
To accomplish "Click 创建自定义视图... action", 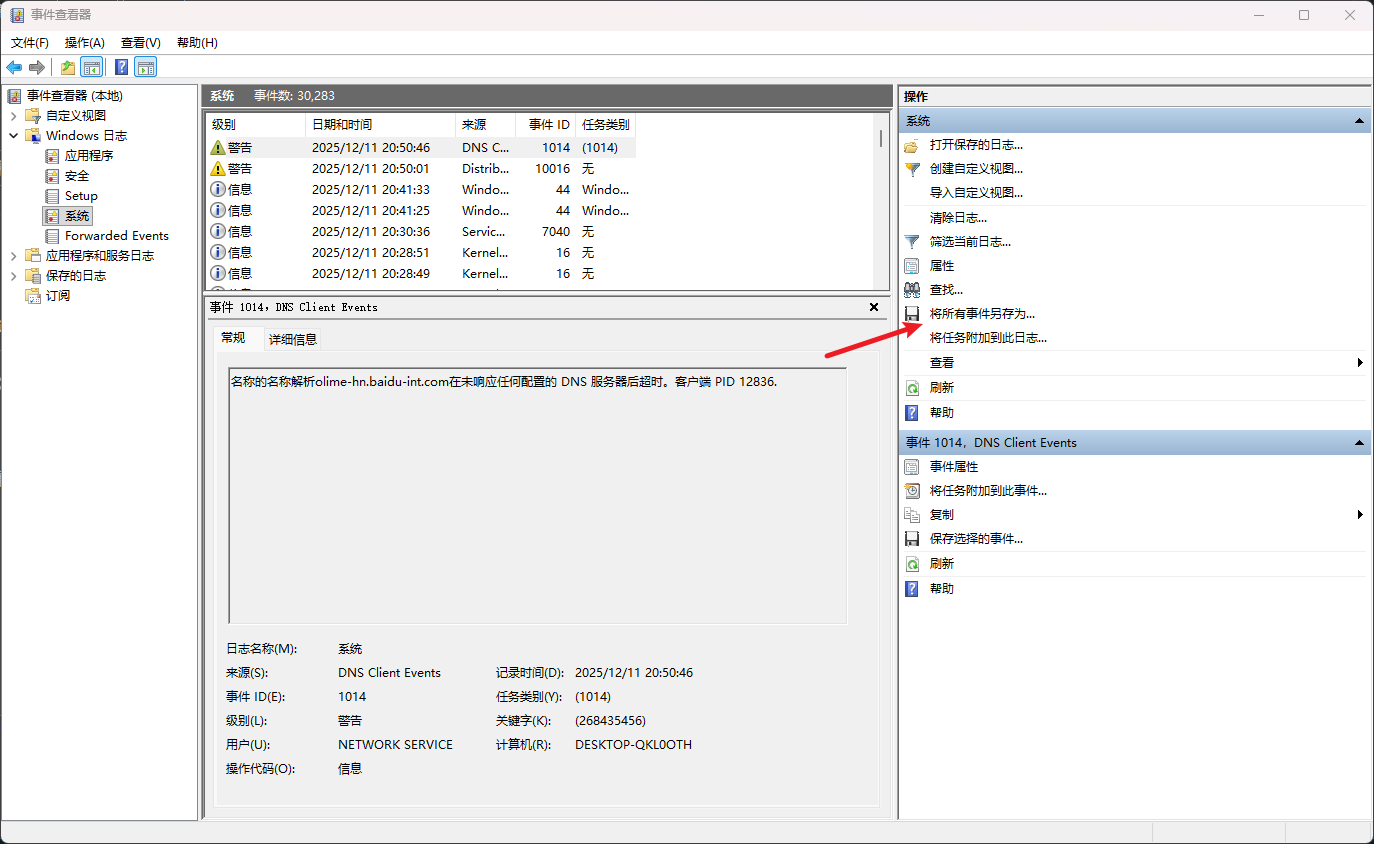I will [x=976, y=169].
